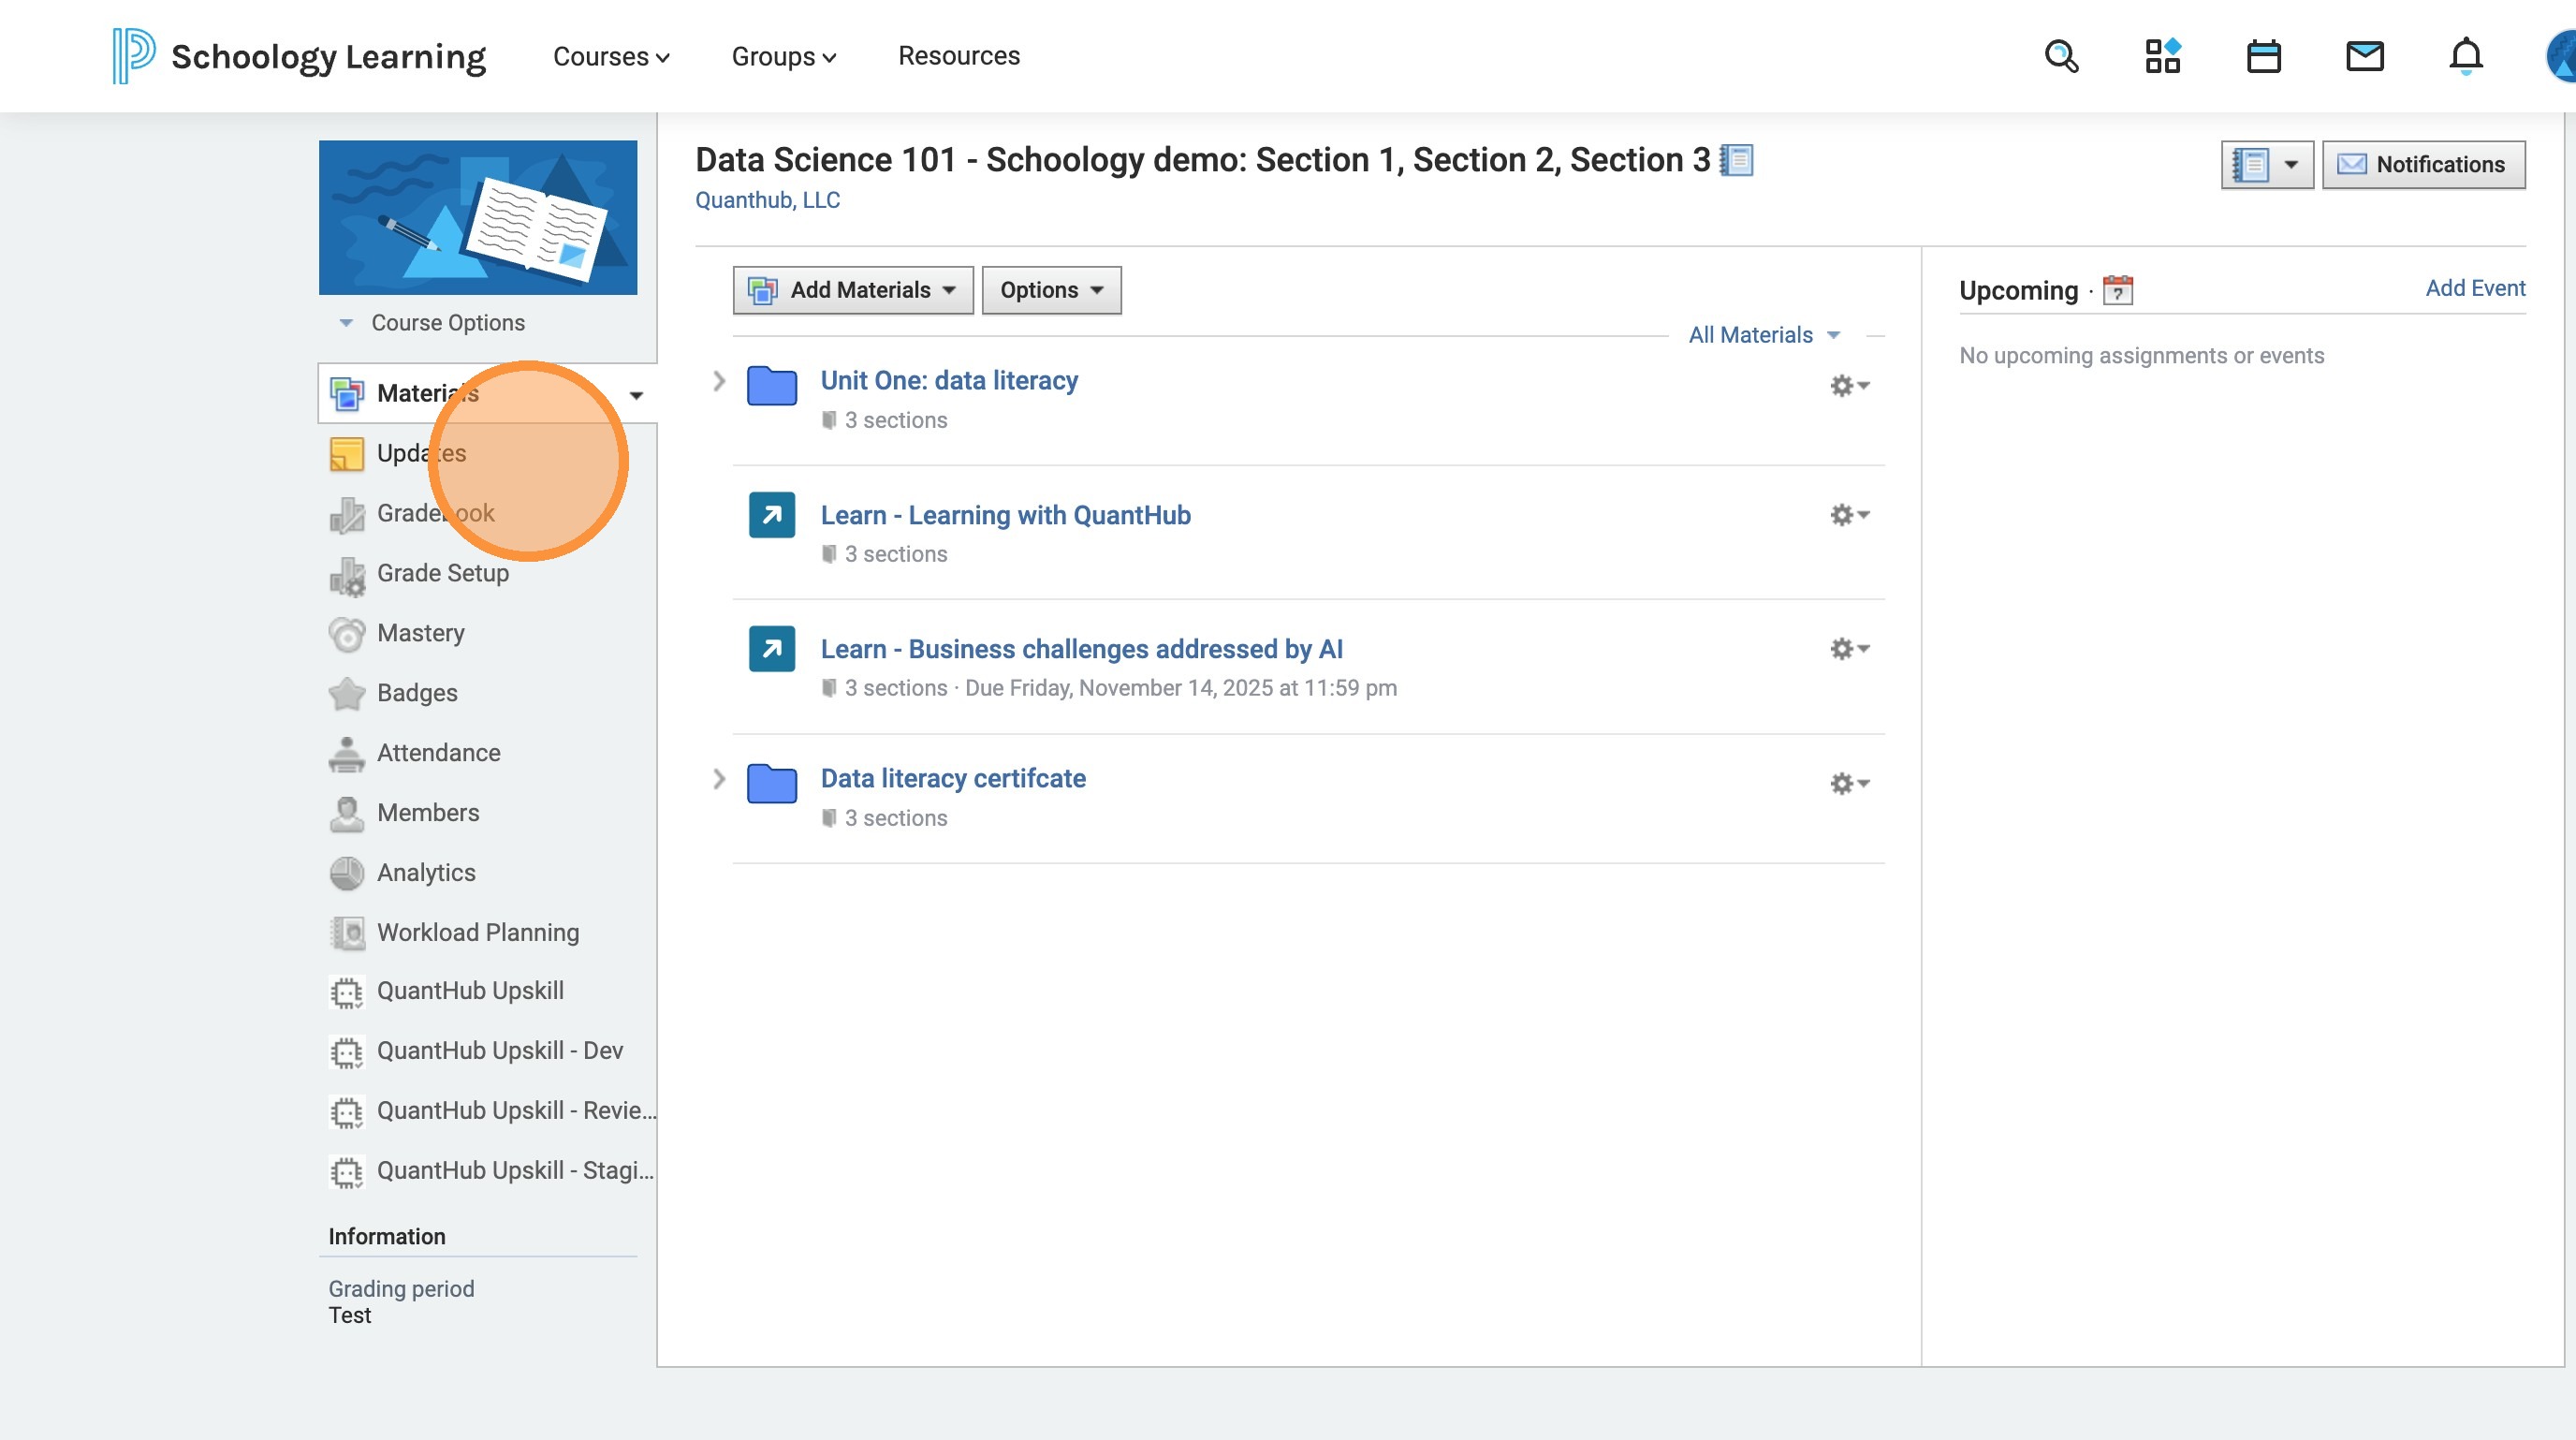Open the apps grid icon
Image resolution: width=2576 pixels, height=1440 pixels.
(2162, 56)
